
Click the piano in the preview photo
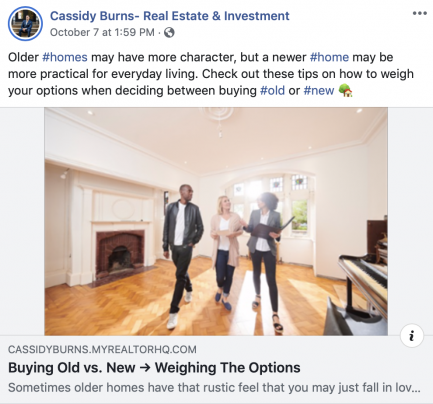pos(363,278)
